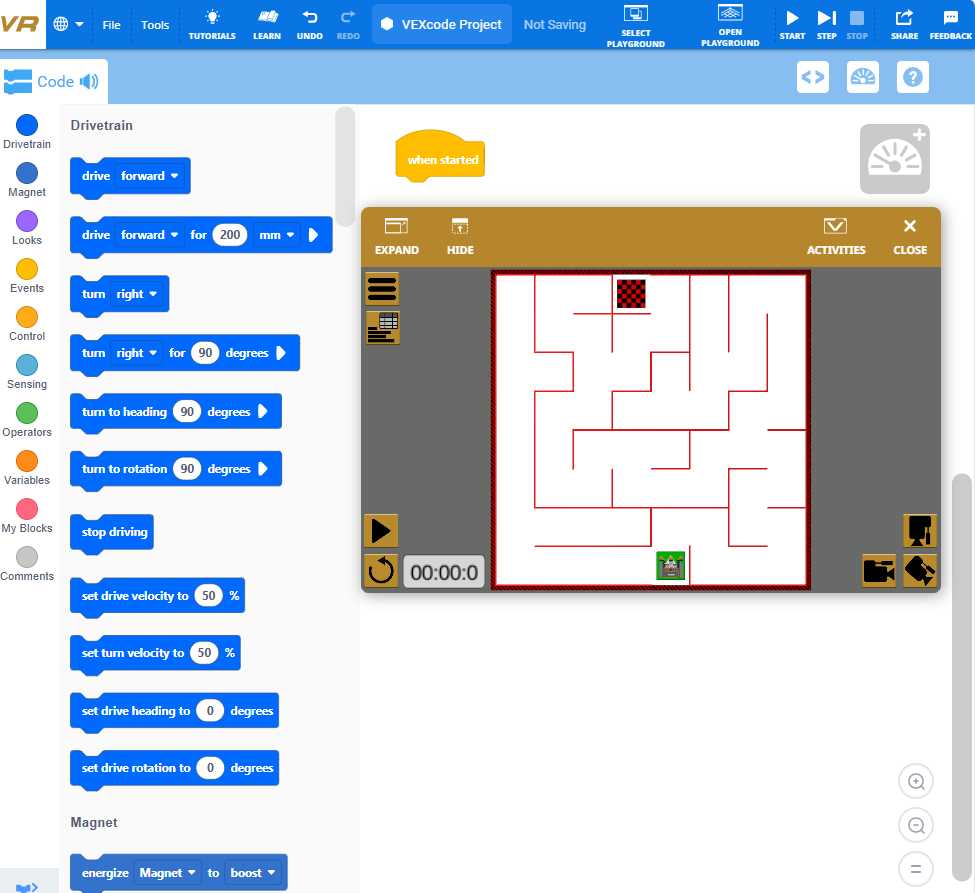Open the code viewer brackets icon
Screen dimensions: 975x893
click(x=813, y=77)
